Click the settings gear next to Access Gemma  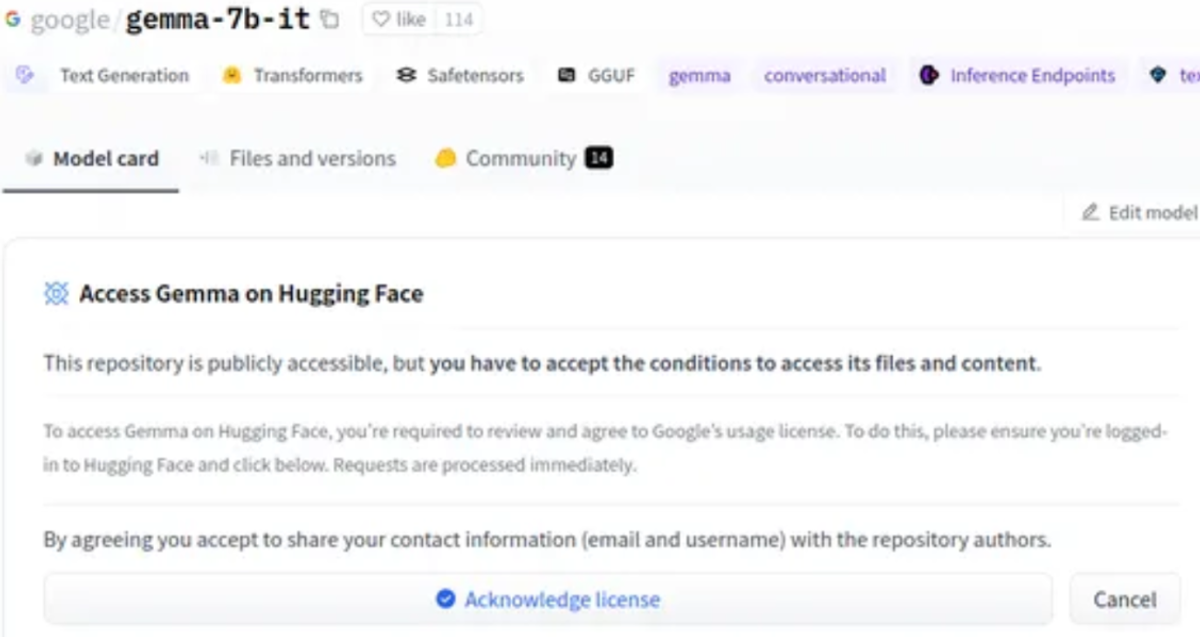(56, 293)
